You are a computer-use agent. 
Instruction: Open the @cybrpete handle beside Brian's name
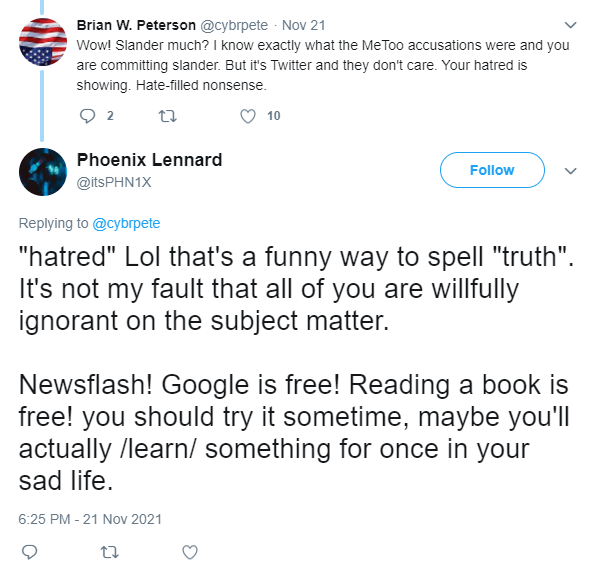(234, 26)
